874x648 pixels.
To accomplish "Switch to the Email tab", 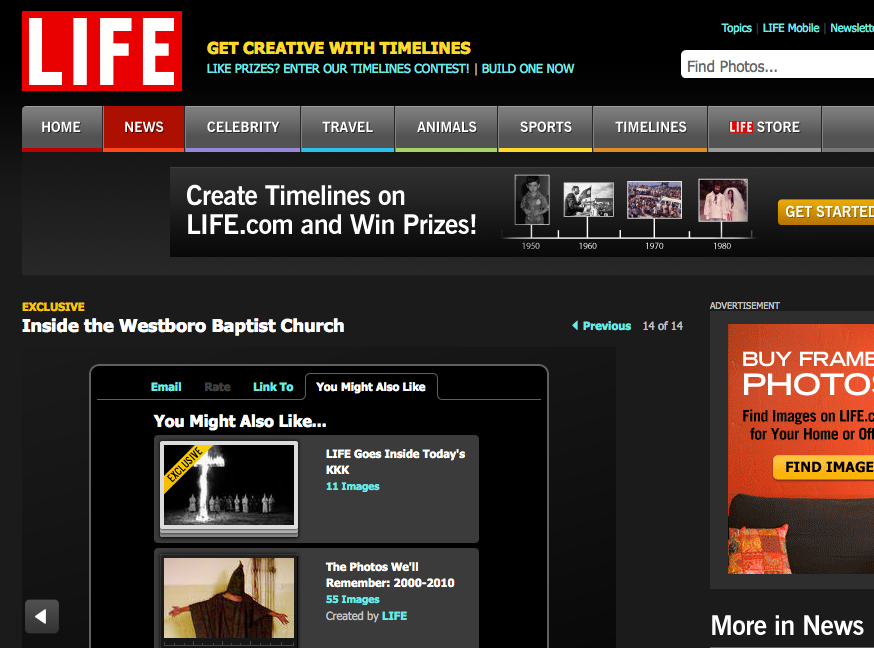I will tap(166, 387).
